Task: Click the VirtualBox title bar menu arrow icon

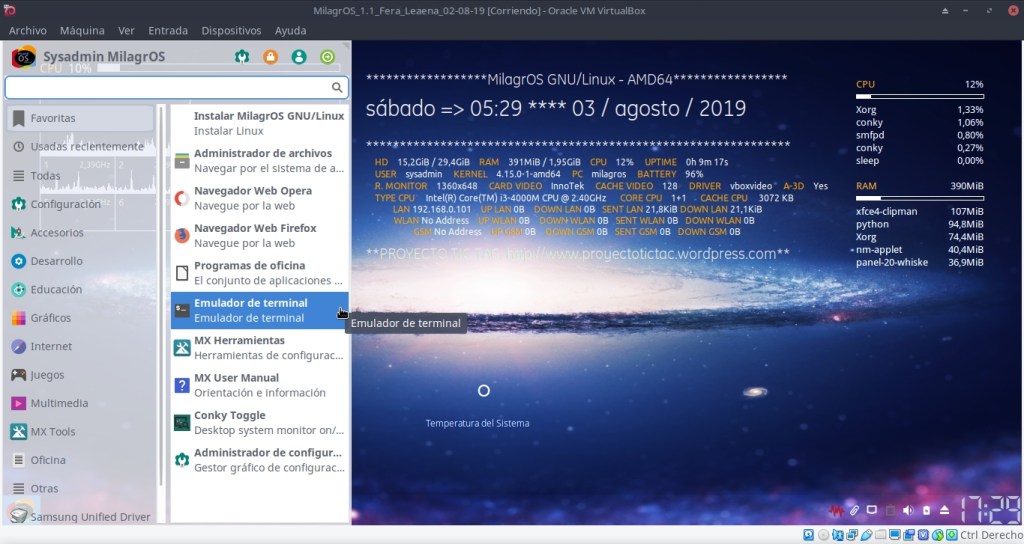Action: pyautogui.click(x=945, y=10)
